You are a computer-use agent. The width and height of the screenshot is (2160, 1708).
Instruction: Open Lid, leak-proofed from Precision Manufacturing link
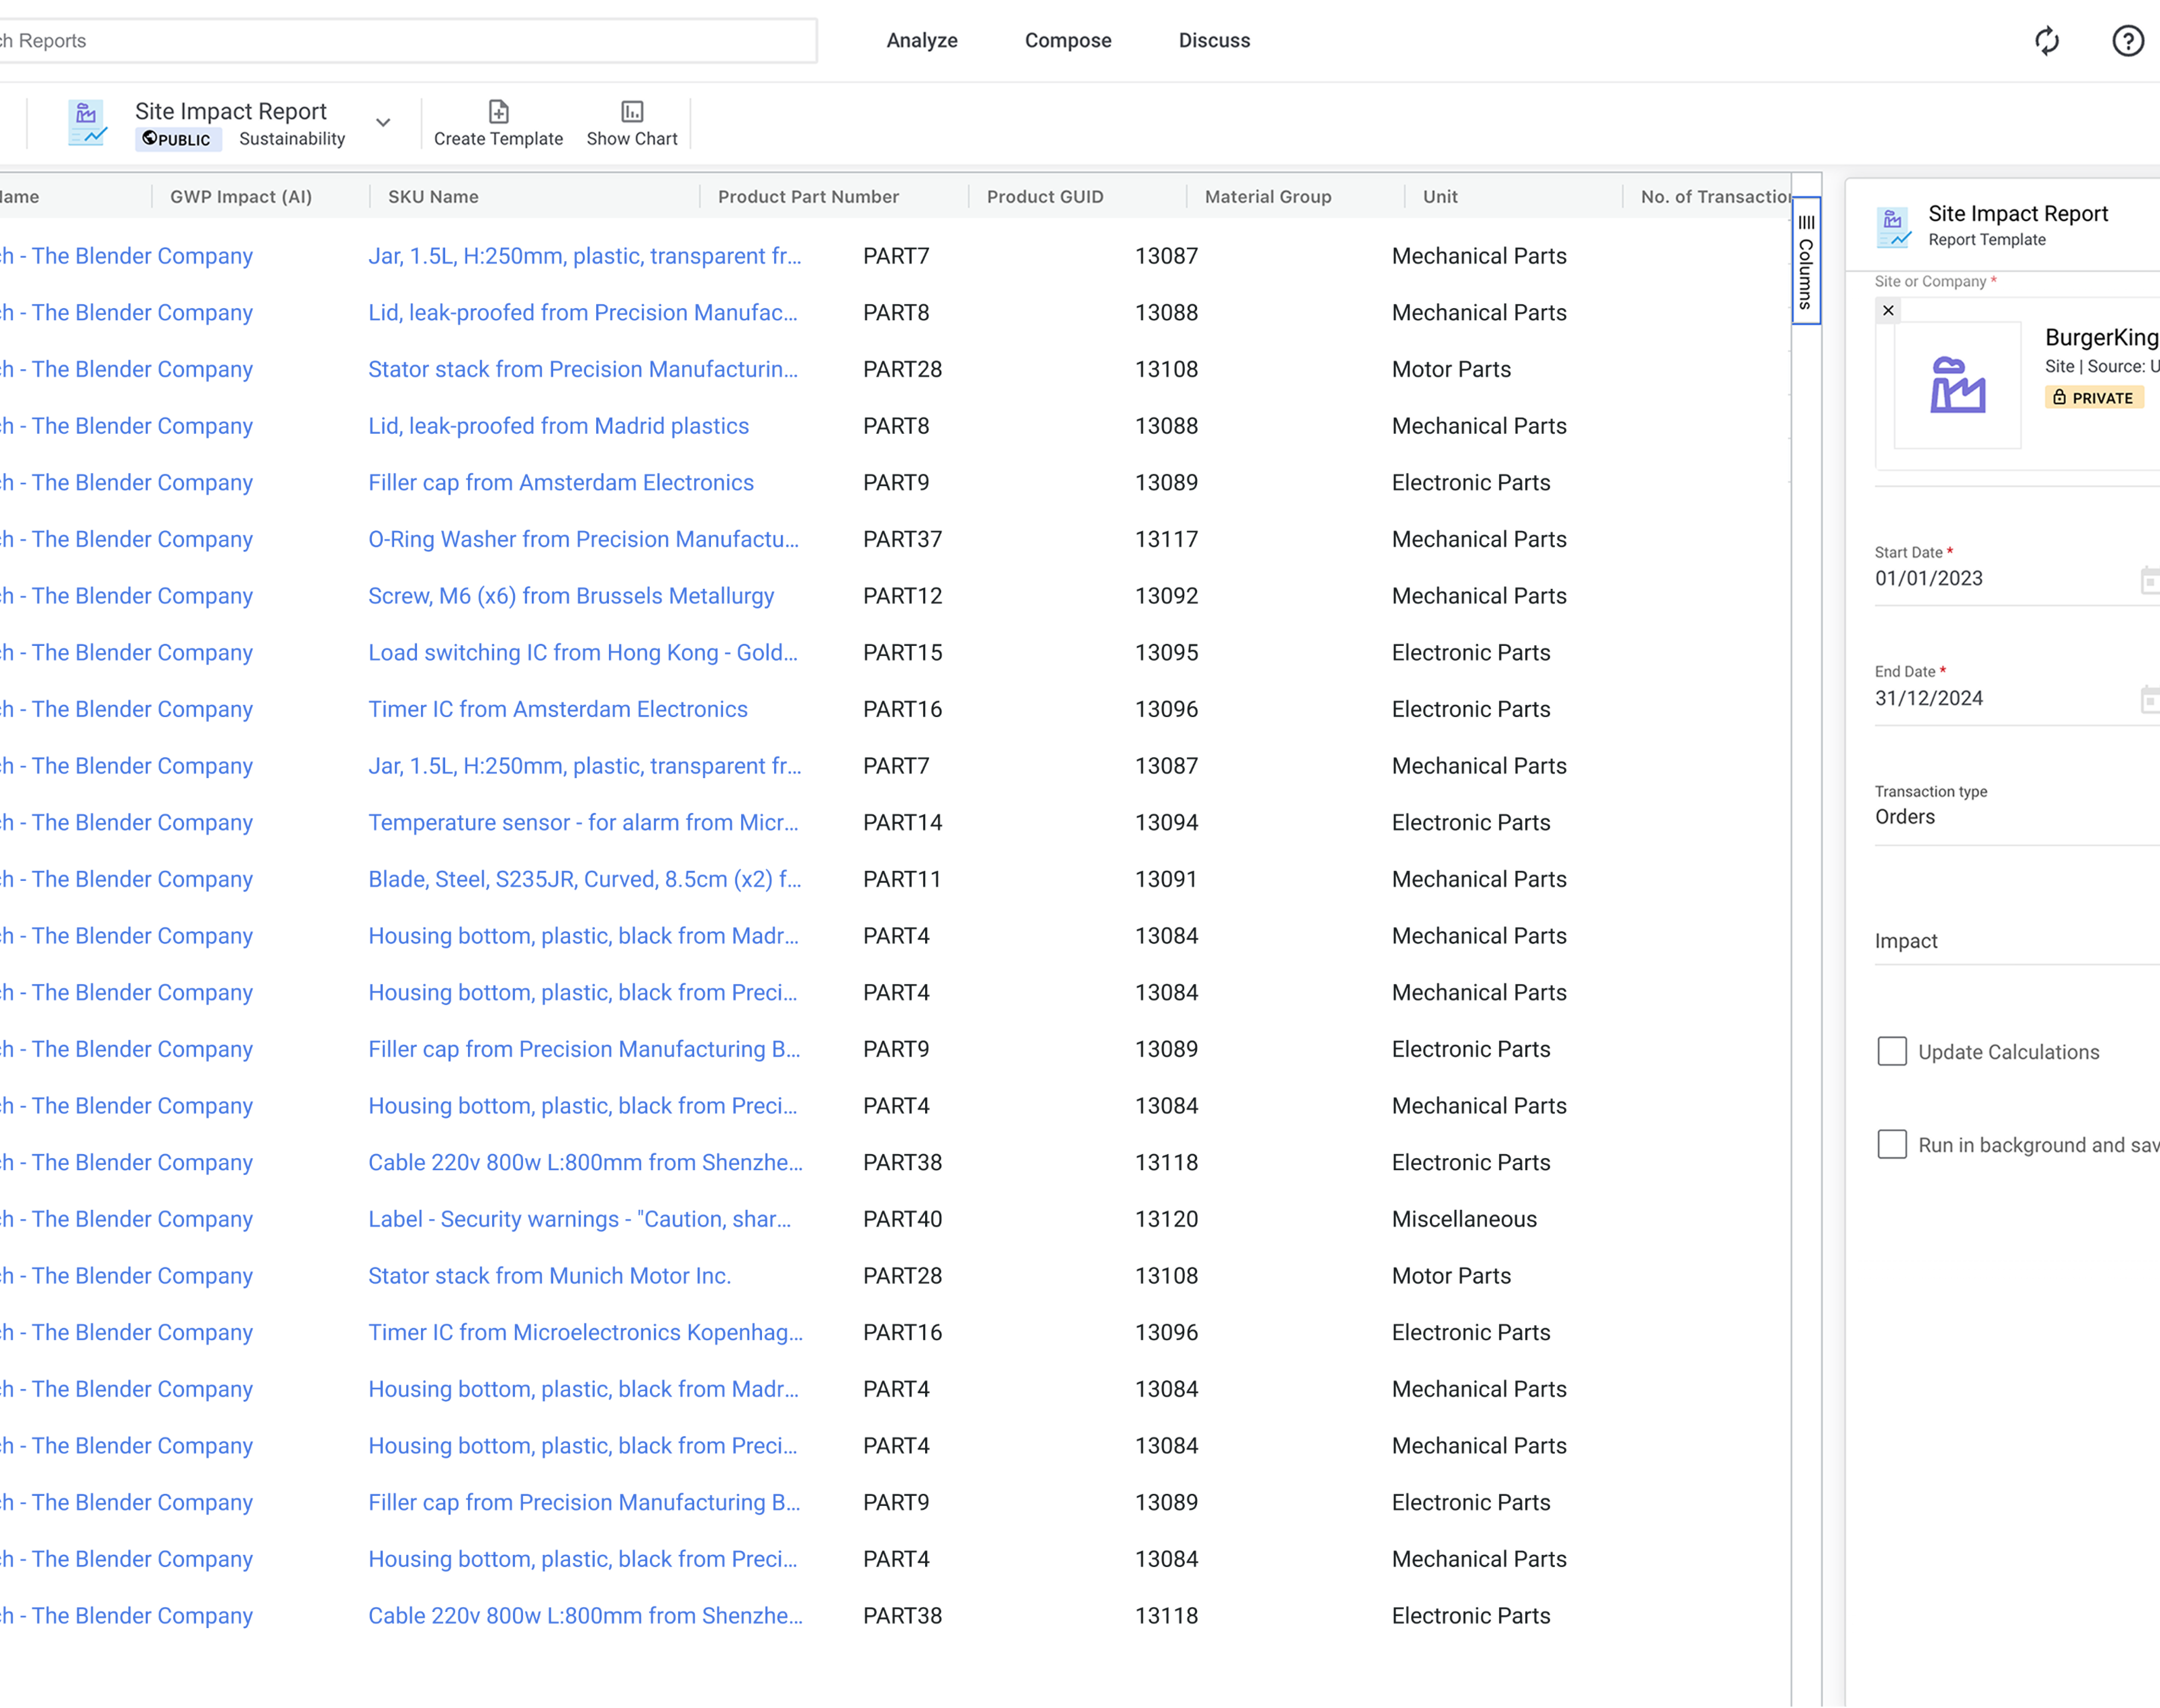[x=583, y=313]
